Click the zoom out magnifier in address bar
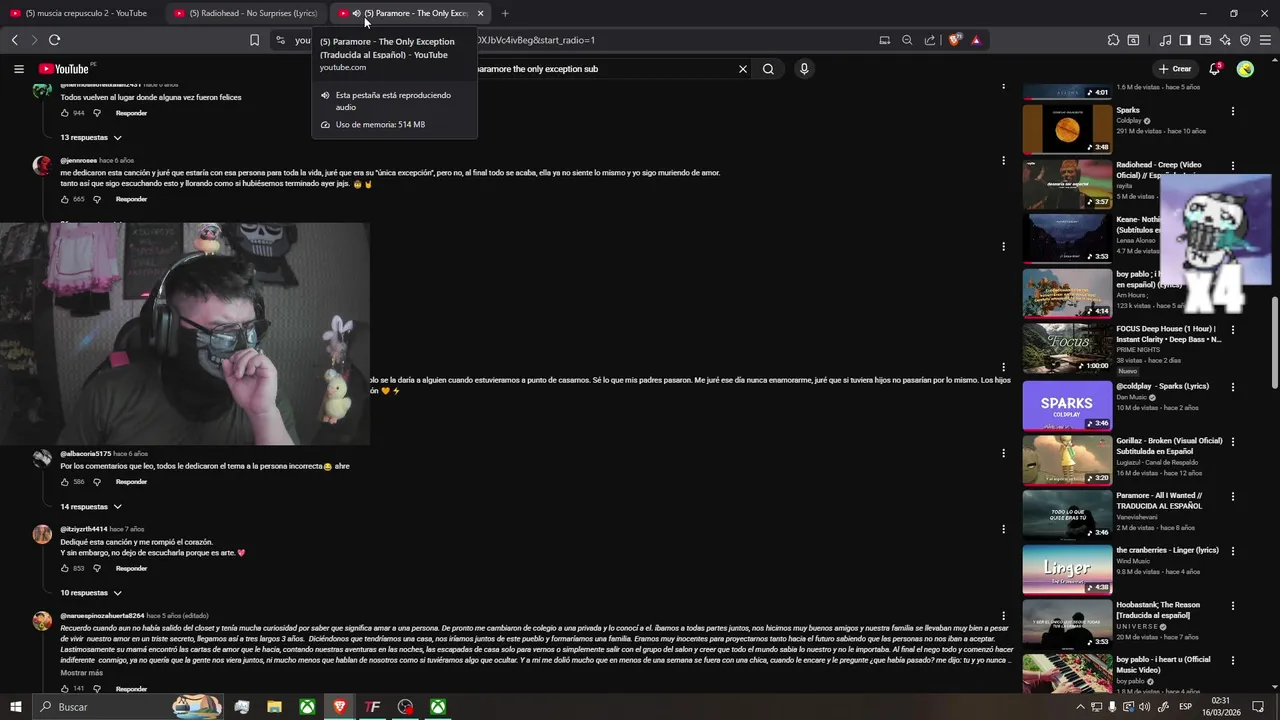The height and width of the screenshot is (720, 1280). pos(907,40)
